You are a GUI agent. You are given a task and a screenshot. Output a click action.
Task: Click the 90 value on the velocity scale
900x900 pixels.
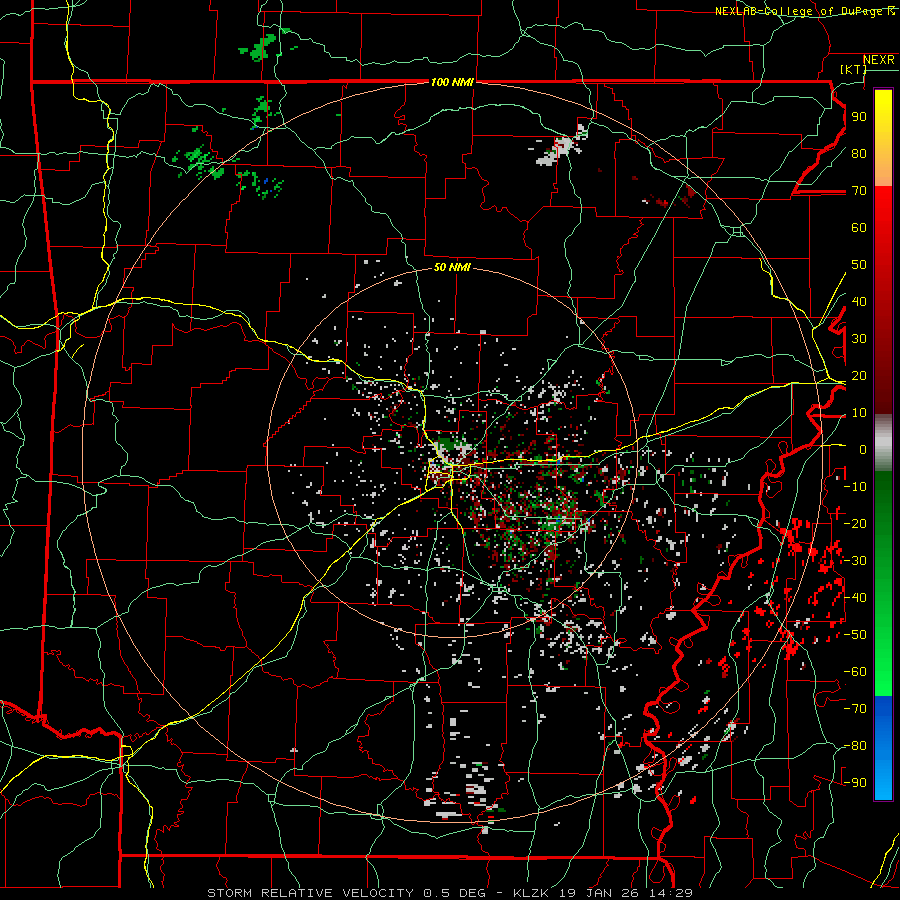point(859,117)
